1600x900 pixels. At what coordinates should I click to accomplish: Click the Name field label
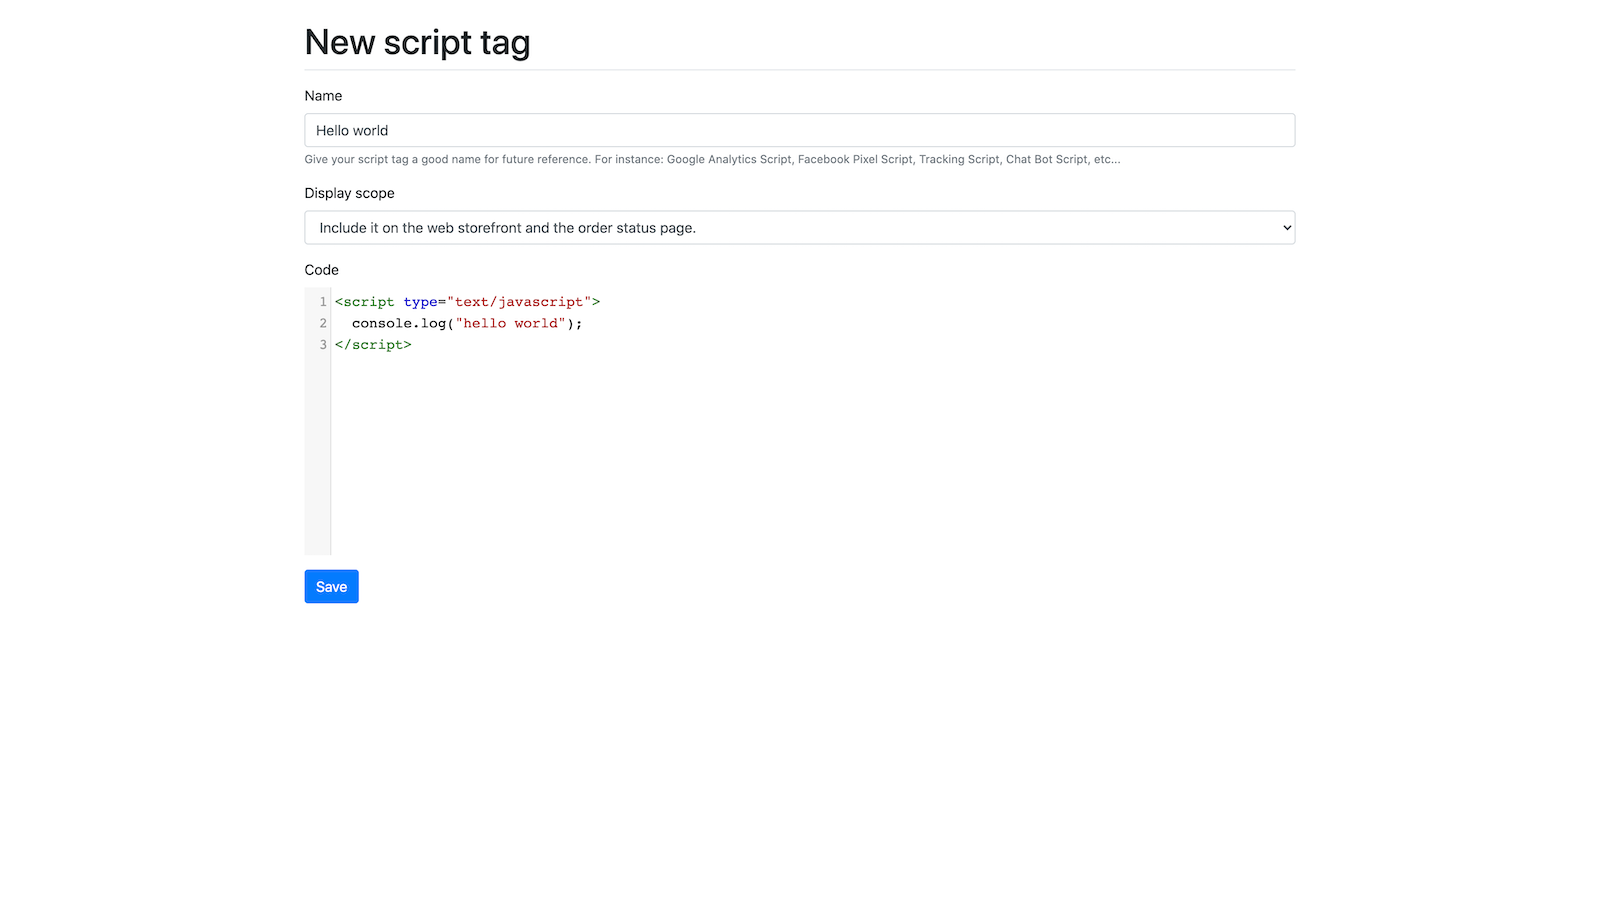(322, 95)
